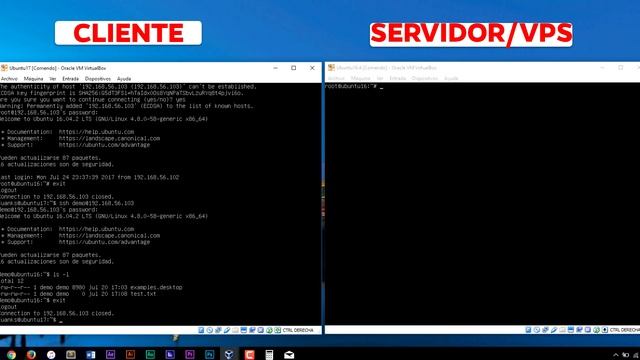The height and width of the screenshot is (360, 640).
Task: Click display indicator in server window status bar
Action: tap(571, 330)
